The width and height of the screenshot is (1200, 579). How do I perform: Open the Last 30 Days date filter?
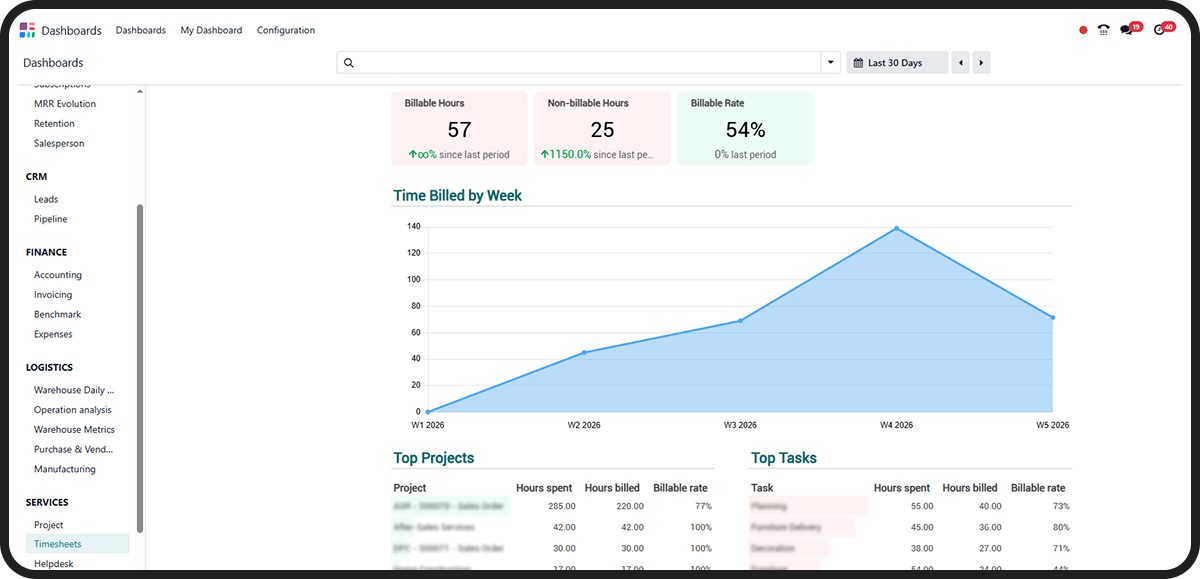896,63
